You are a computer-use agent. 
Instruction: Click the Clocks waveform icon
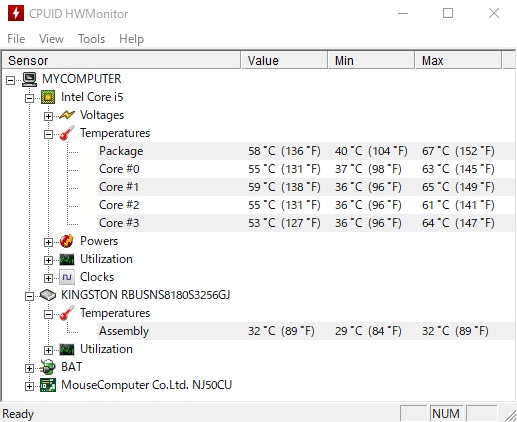click(67, 277)
